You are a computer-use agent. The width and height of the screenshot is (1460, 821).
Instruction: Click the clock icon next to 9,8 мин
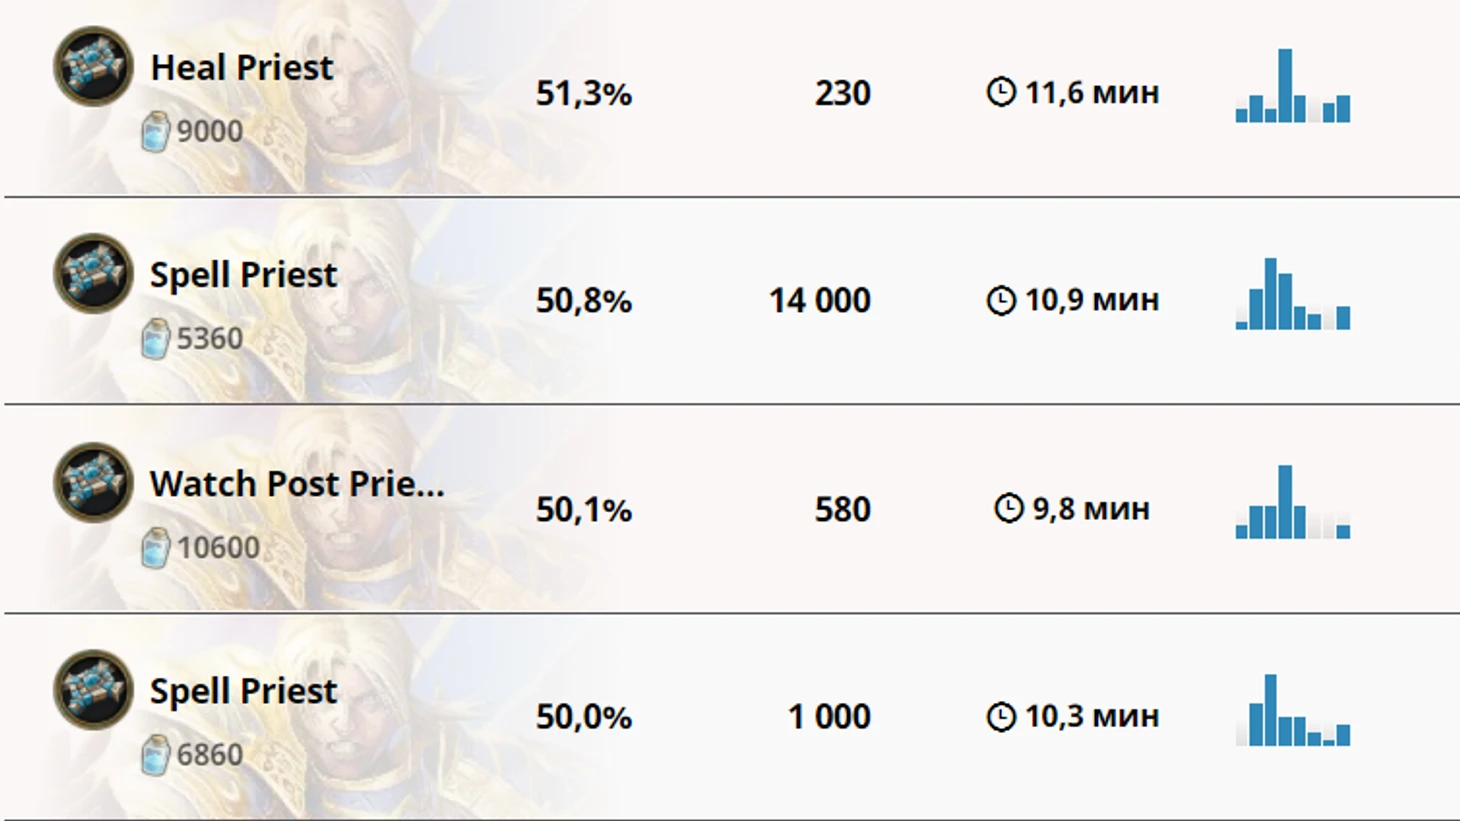click(x=1009, y=509)
